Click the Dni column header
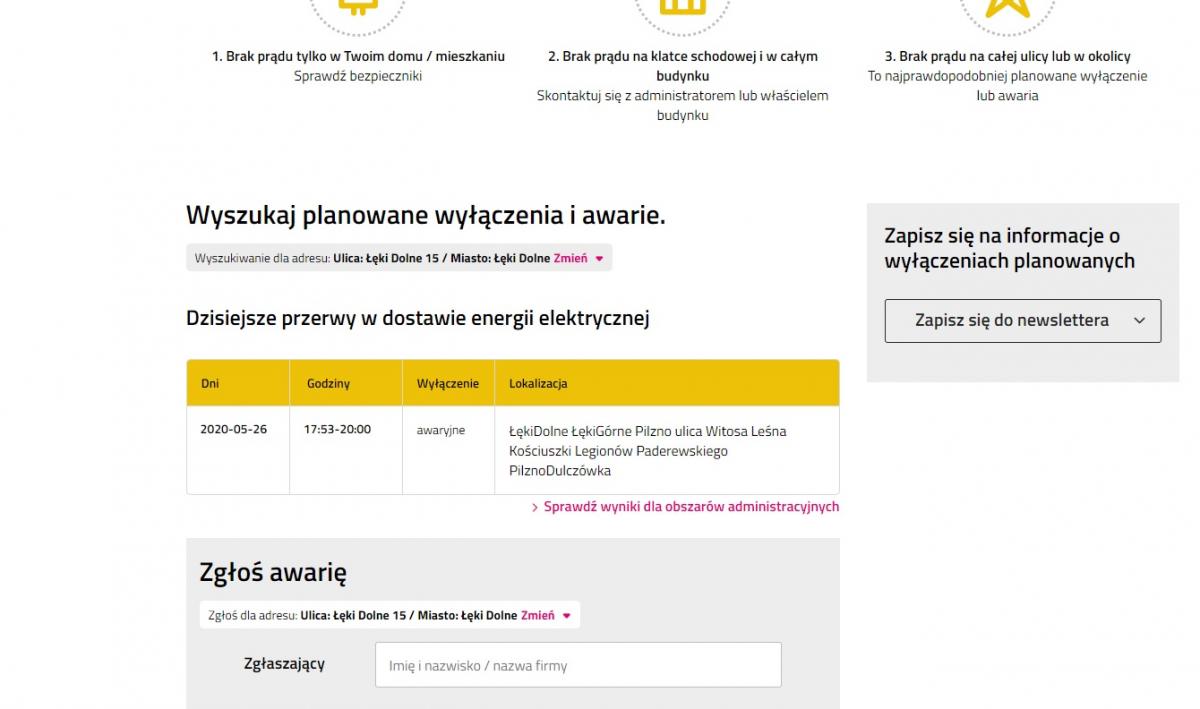This screenshot has width=1200, height=709. 238,383
